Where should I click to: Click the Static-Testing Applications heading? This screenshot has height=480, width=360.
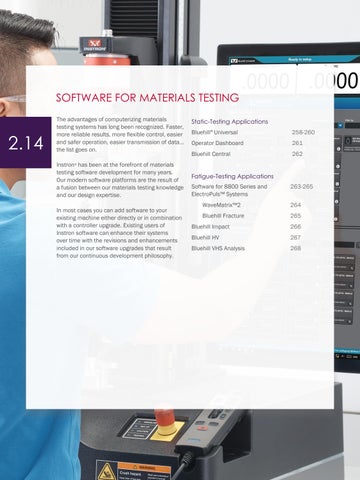(230, 121)
